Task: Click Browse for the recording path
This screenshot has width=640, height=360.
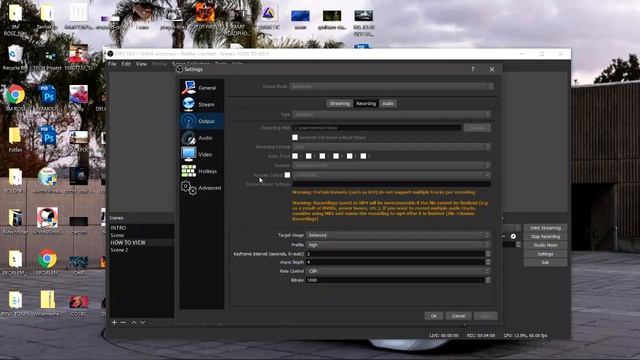Action: [477, 128]
